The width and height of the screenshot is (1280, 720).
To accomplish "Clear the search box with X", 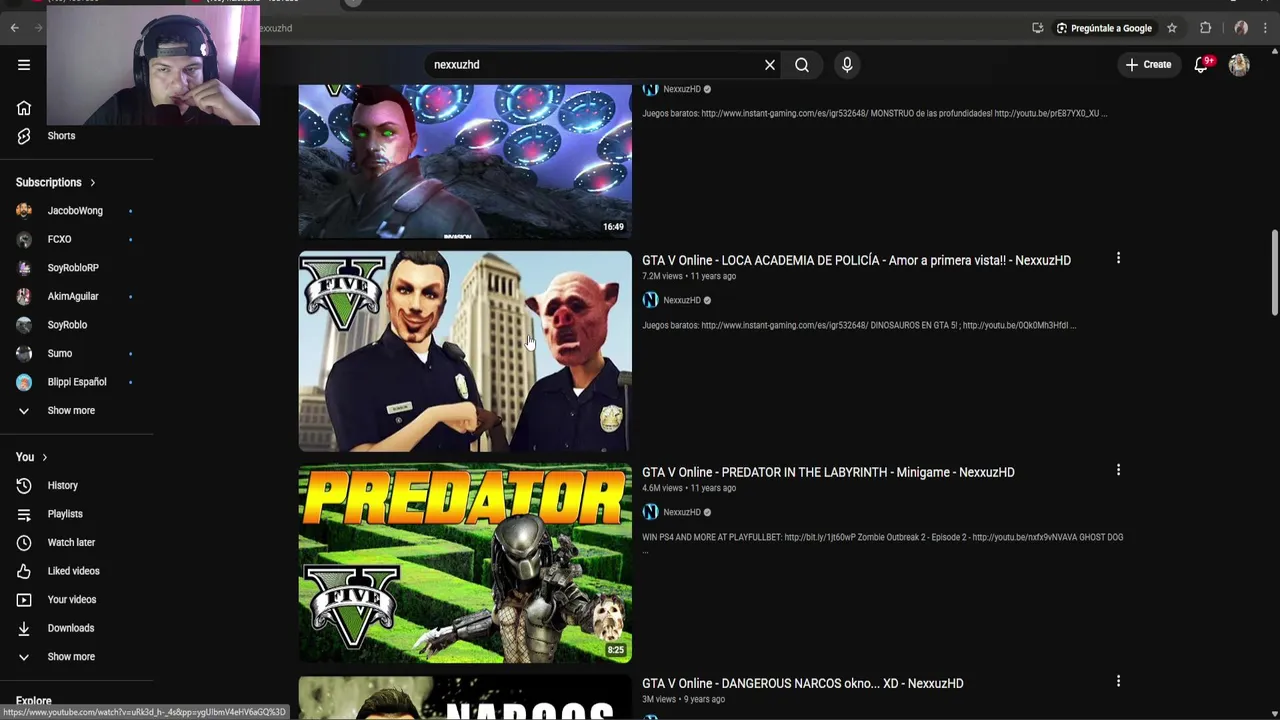I will (770, 65).
